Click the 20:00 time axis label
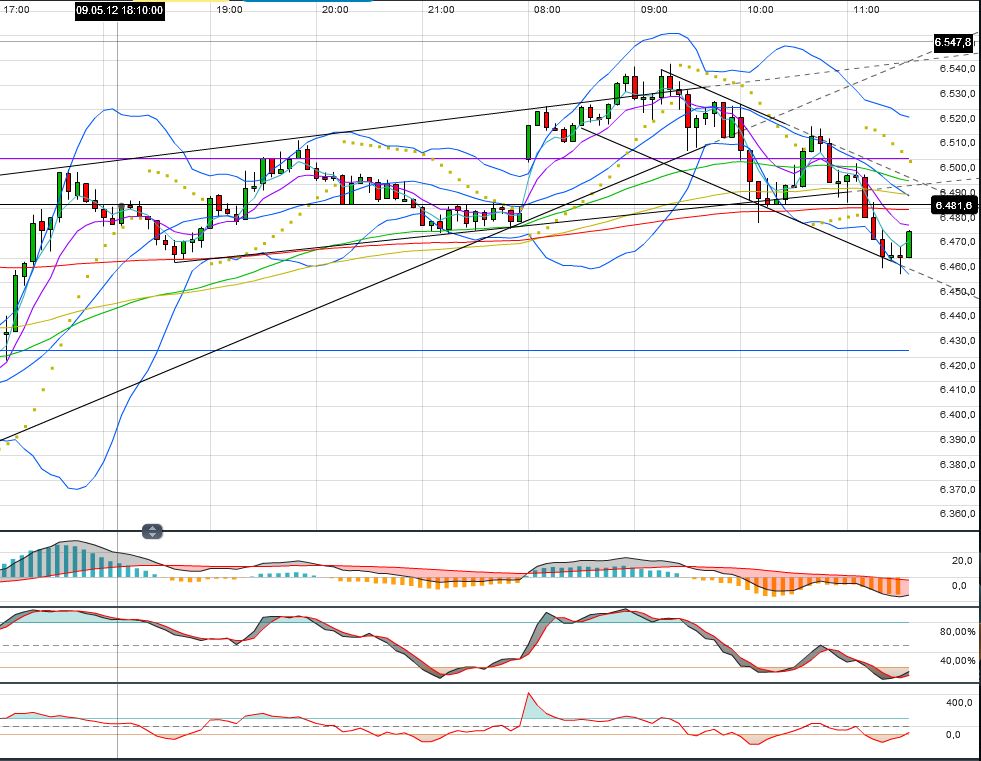The width and height of the screenshot is (981, 761). click(x=335, y=10)
